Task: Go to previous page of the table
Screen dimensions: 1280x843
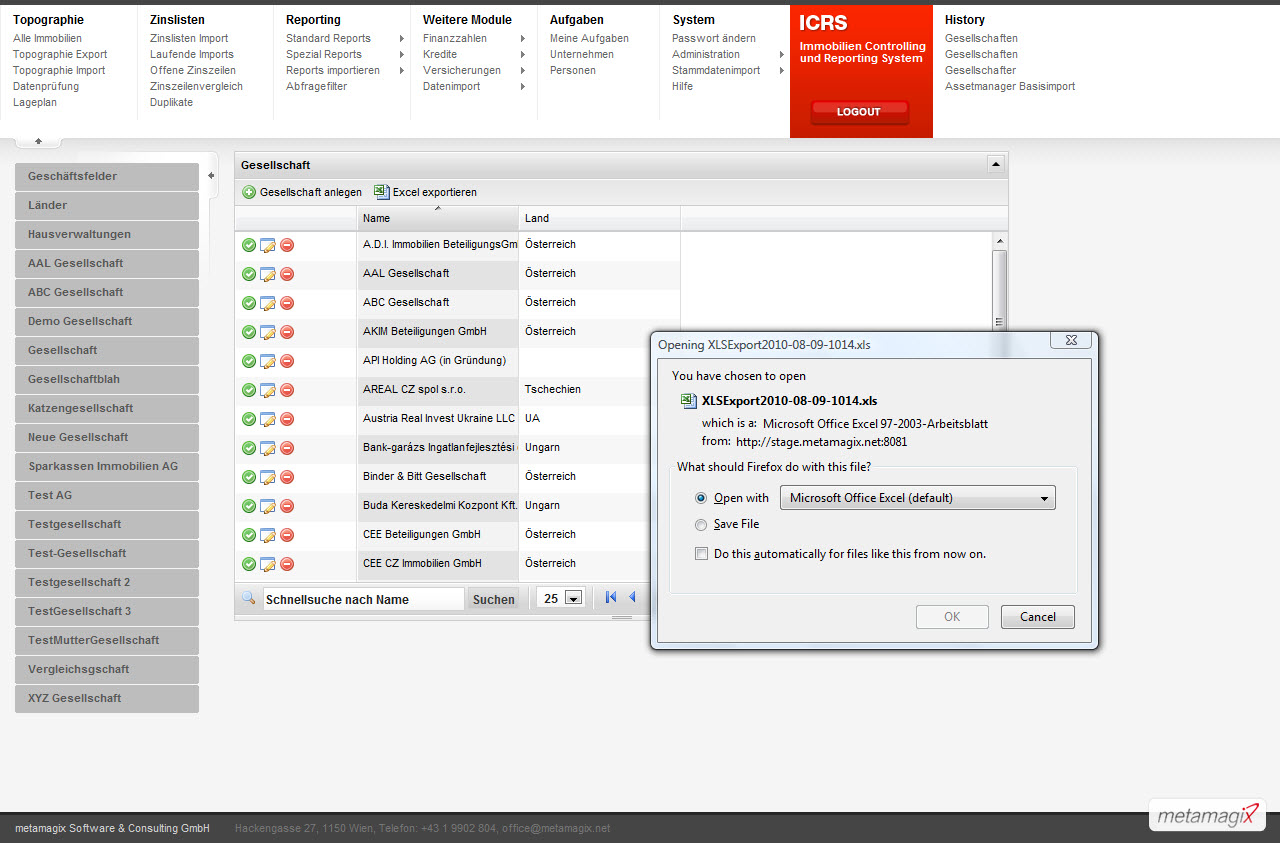Action: (632, 598)
